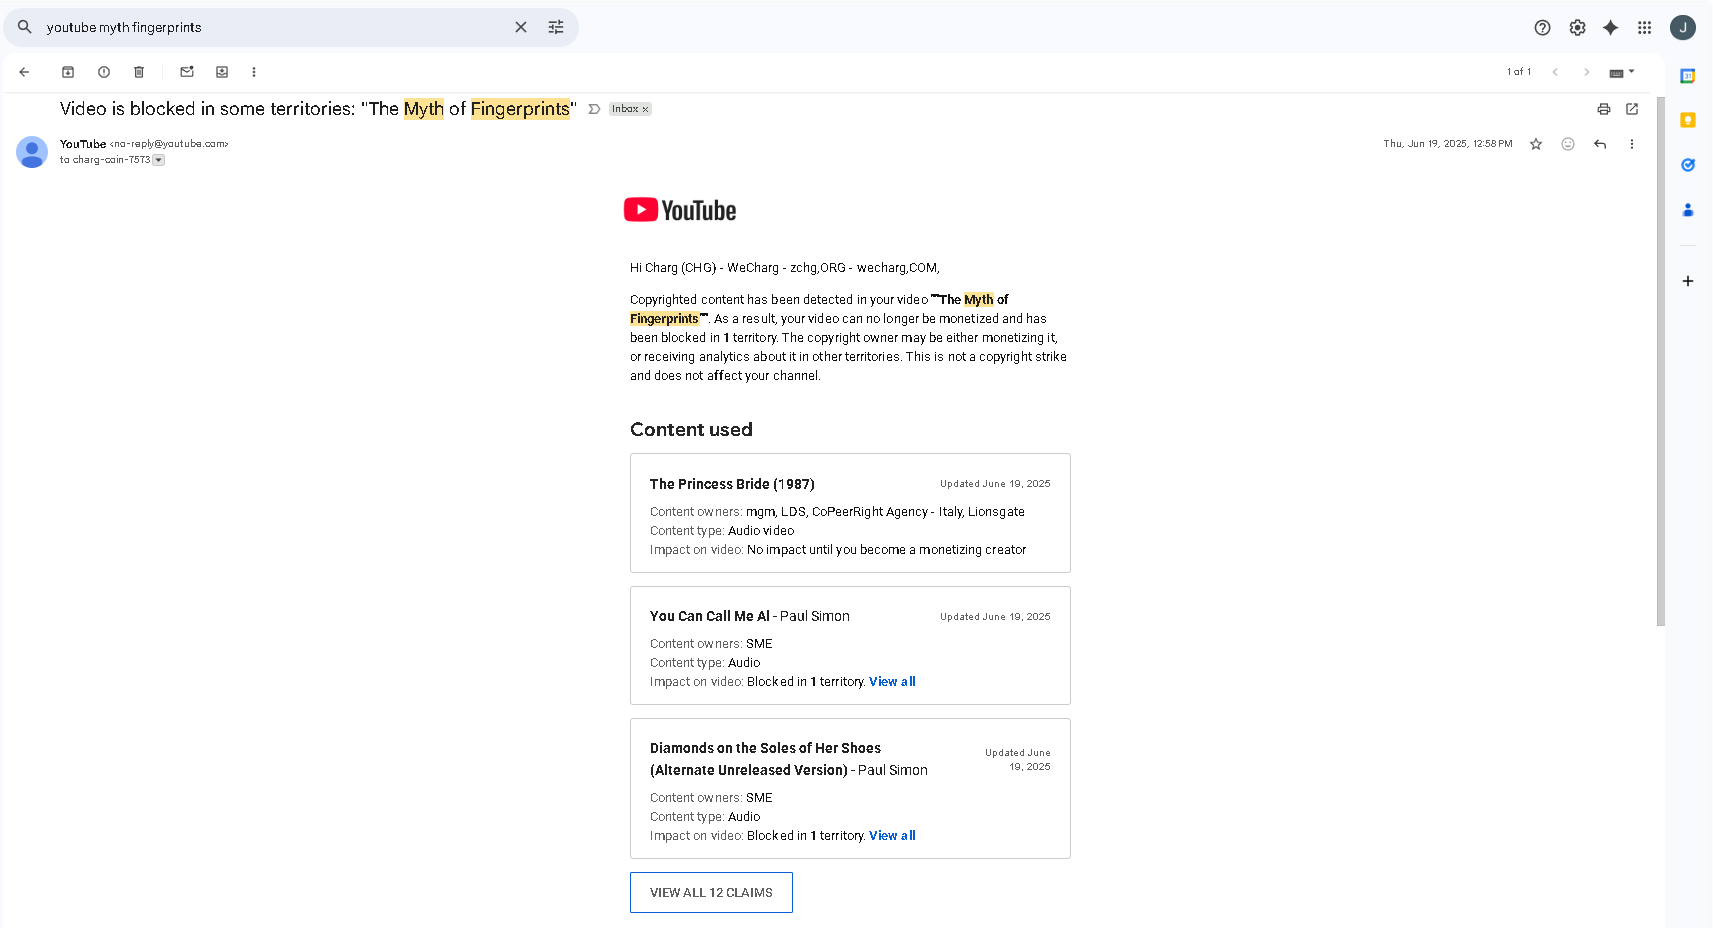Reply to the YouTube email
The width and height of the screenshot is (1713, 928).
[1600, 144]
